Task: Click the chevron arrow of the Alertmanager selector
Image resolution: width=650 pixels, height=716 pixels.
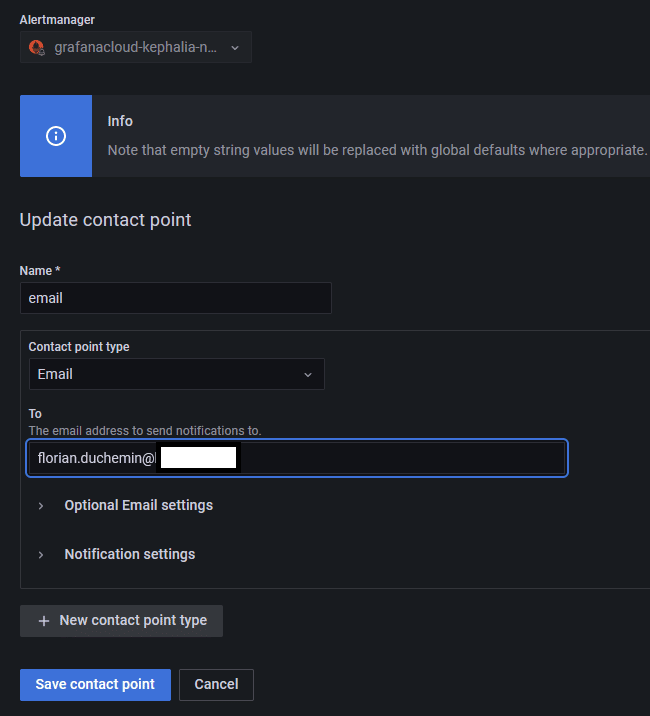Action: 235,47
